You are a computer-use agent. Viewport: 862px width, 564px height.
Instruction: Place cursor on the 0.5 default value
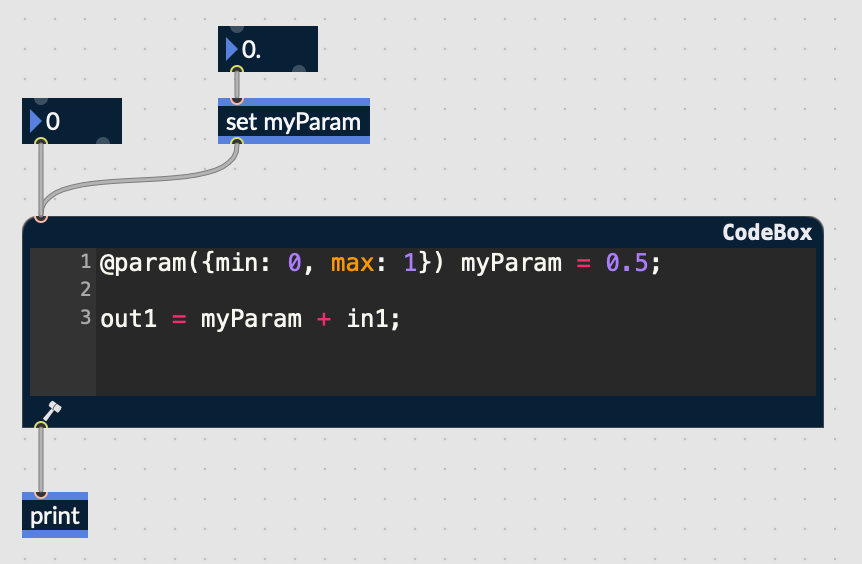pos(627,263)
